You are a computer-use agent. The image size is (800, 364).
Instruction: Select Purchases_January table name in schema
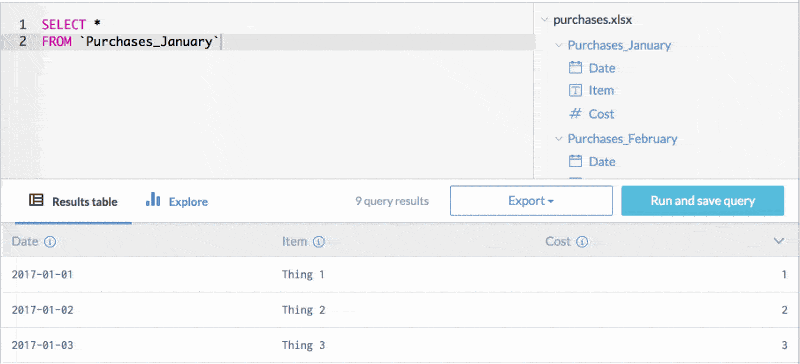619,45
